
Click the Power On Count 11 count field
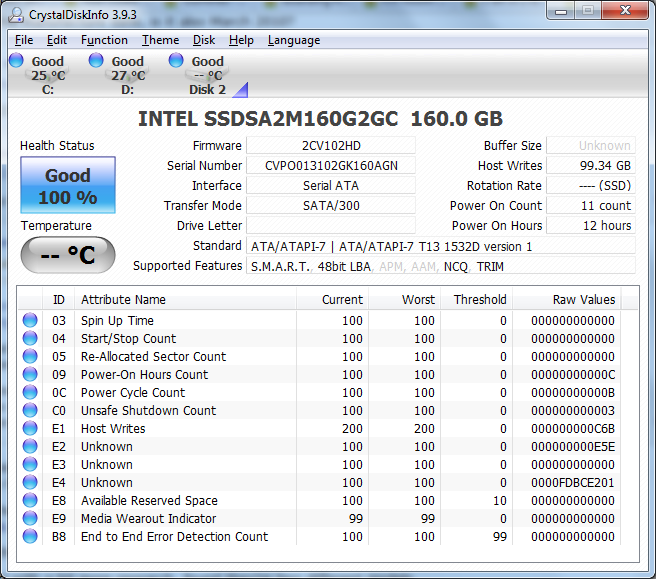tap(591, 206)
